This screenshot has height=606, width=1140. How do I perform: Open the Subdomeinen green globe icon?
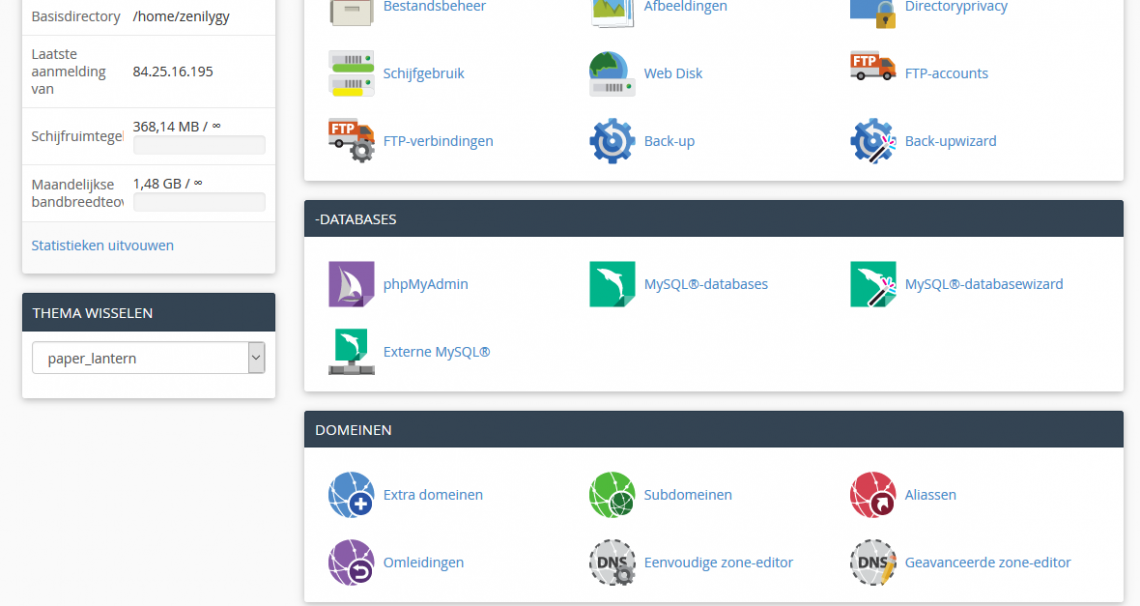coord(612,495)
